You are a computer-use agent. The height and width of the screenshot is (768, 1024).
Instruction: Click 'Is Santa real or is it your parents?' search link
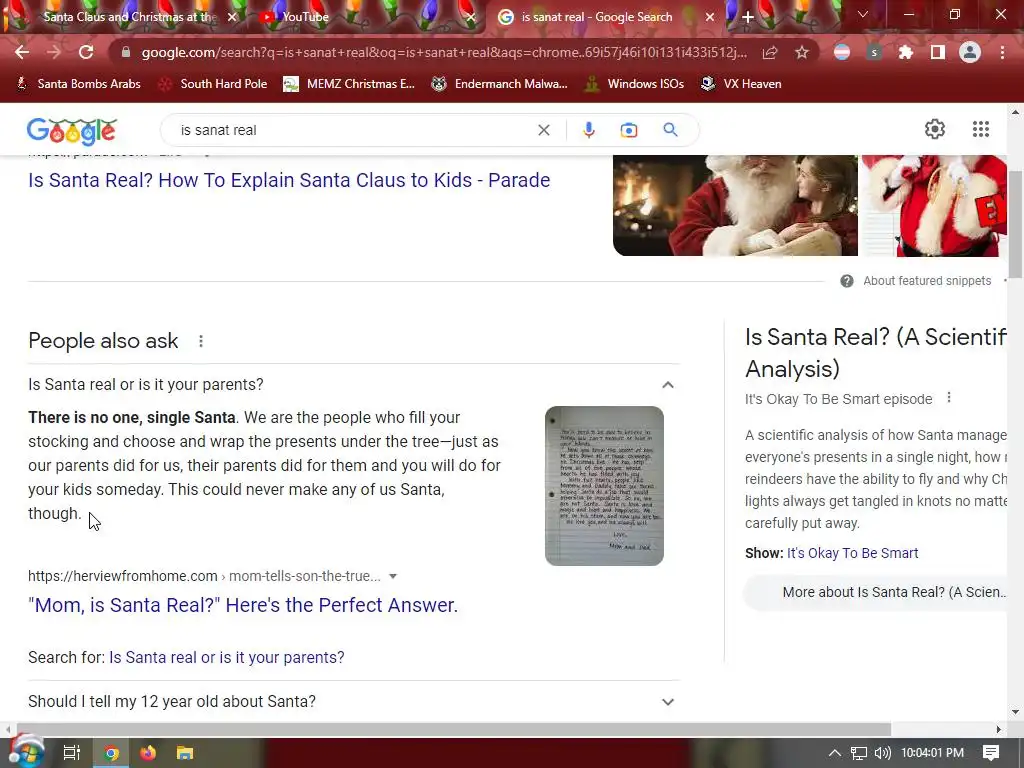pos(227,658)
